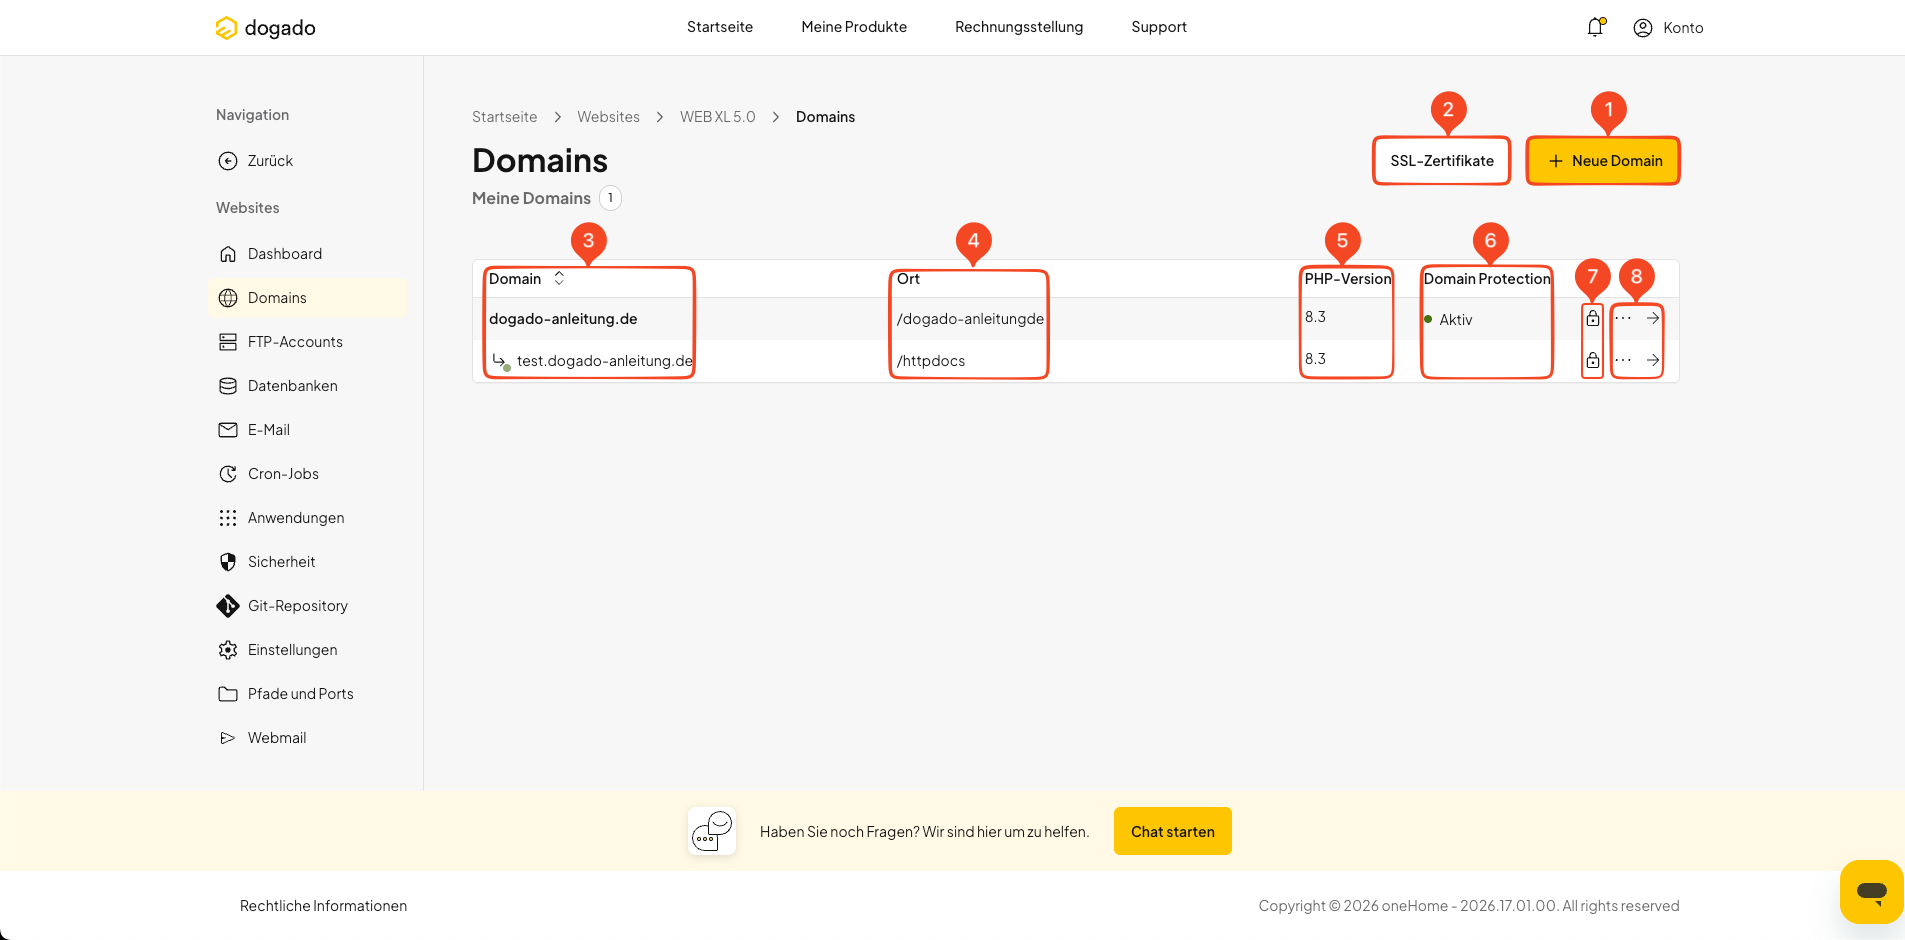Screen dimensions: 1905x940
Task: Click PHP version 8.3 for test.dogado-anleitung.de
Action: (1315, 359)
